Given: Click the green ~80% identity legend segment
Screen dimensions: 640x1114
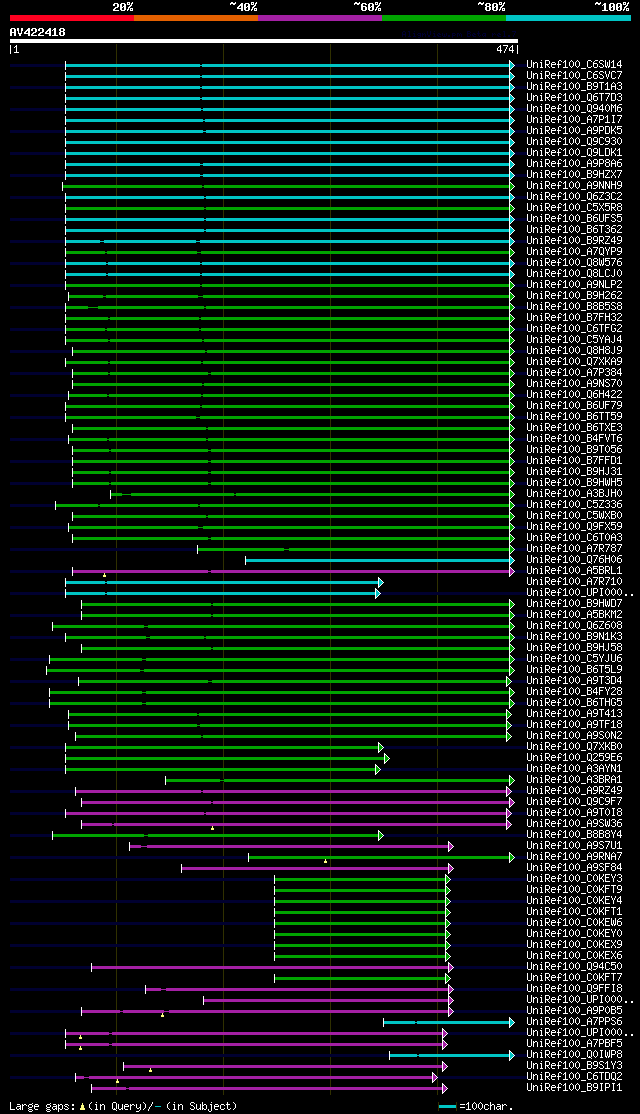Looking at the screenshot, I should click(x=444, y=18).
